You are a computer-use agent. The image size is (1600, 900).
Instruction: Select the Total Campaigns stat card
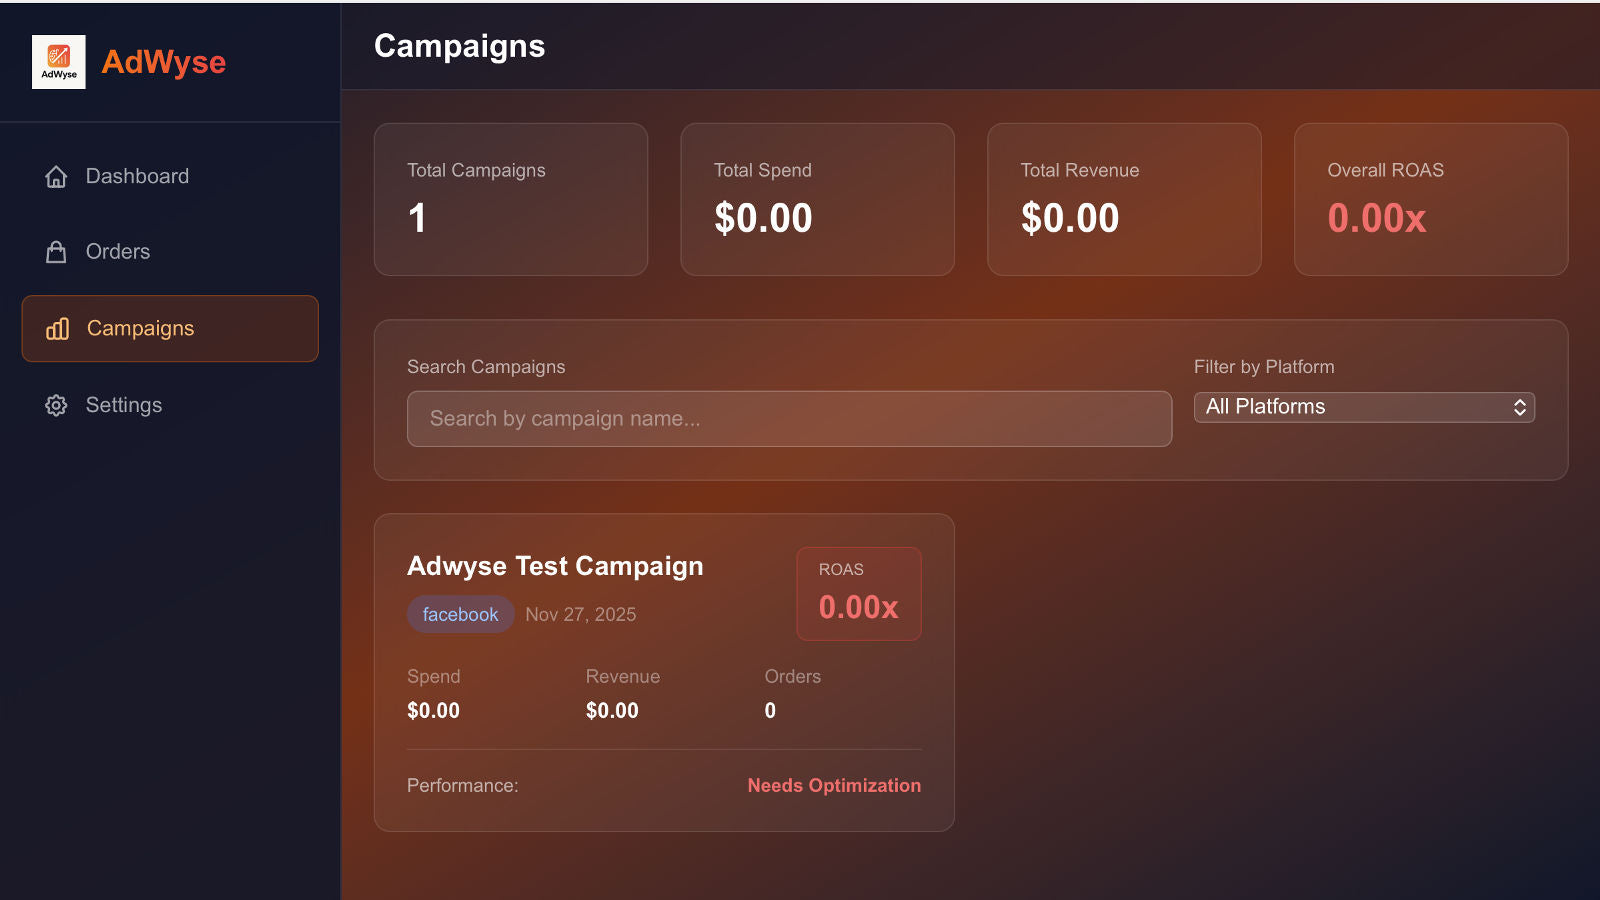click(x=511, y=199)
